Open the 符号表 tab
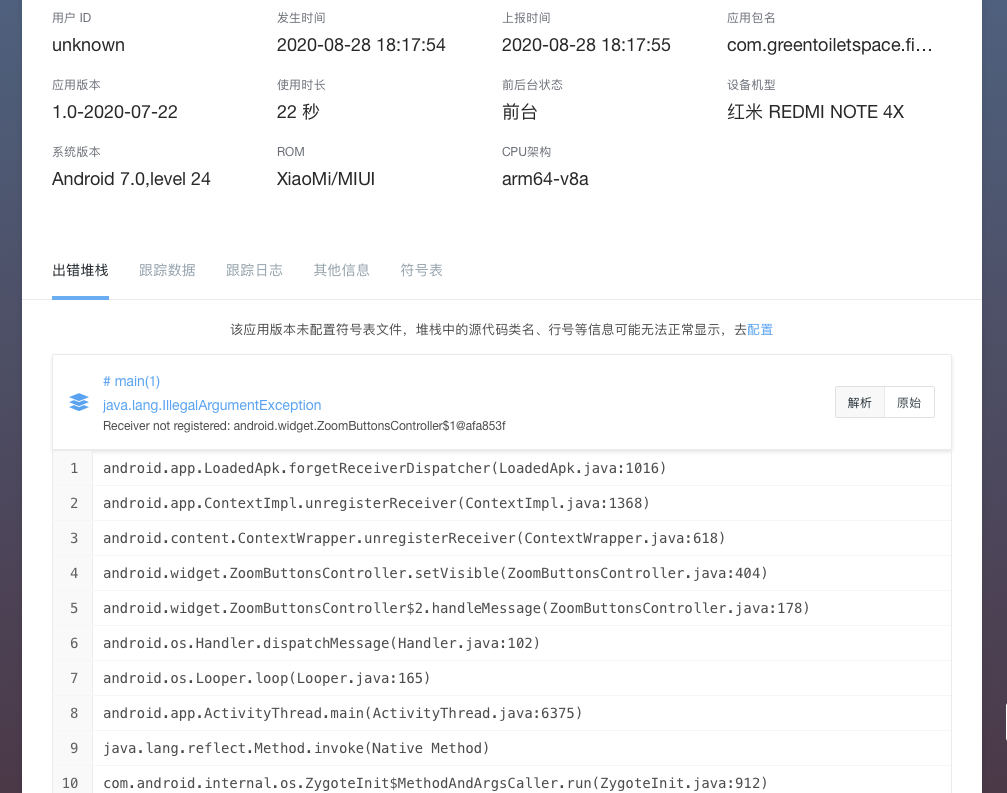Screen dimensions: 1007x793 [x=421, y=270]
